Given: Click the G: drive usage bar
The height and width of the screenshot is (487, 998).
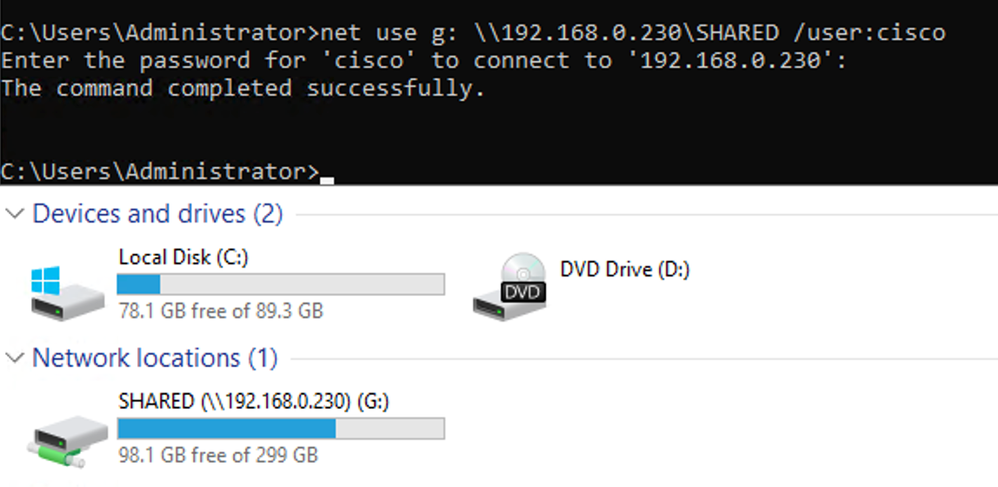Looking at the screenshot, I should click(x=281, y=428).
